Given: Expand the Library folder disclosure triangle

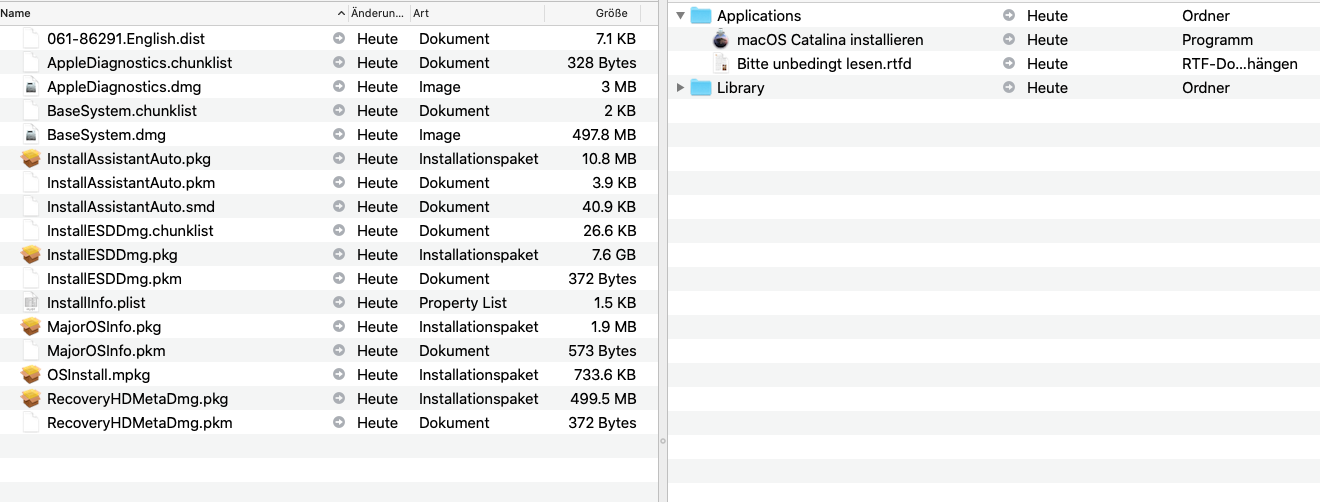Looking at the screenshot, I should point(681,88).
